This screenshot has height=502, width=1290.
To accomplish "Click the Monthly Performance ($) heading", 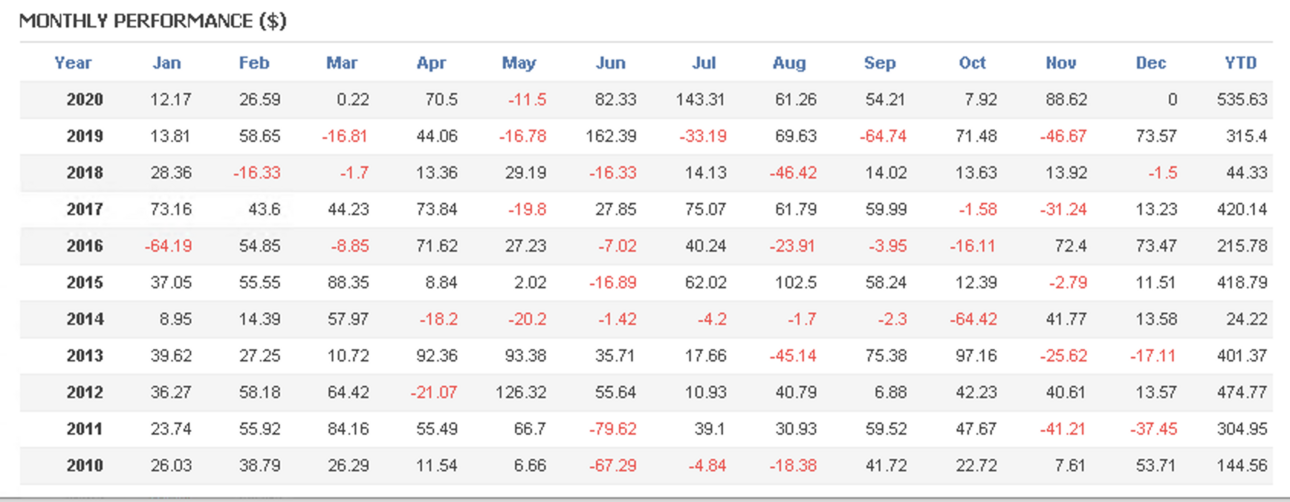I will (x=153, y=21).
